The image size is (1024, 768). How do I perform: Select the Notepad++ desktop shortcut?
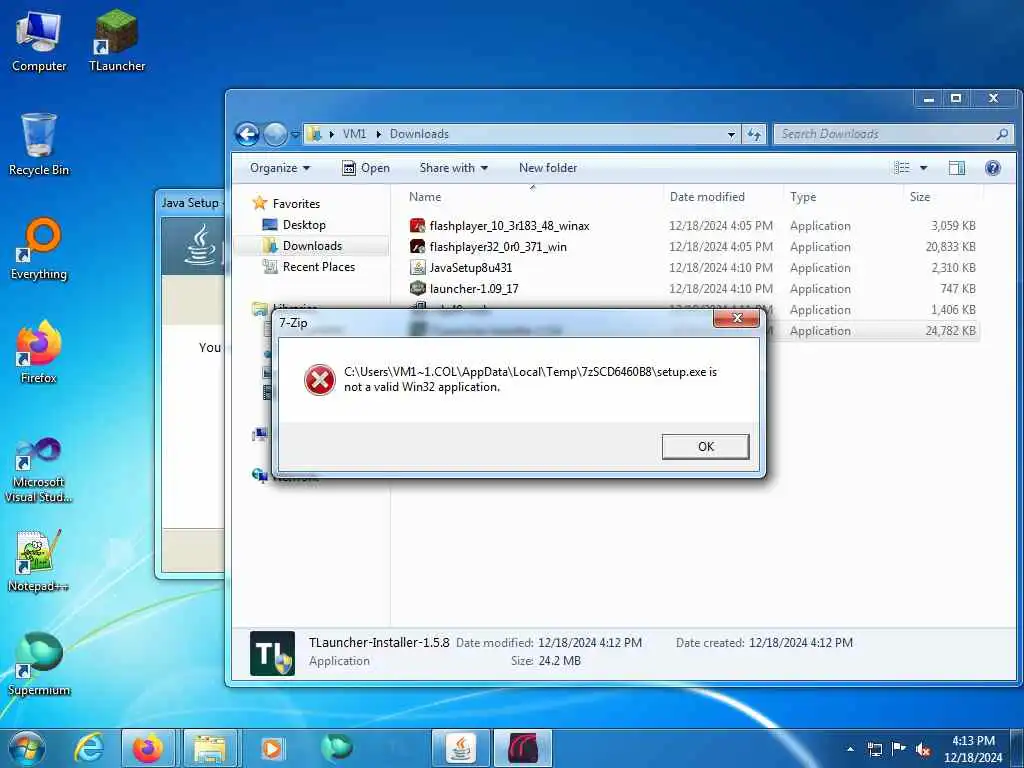click(39, 562)
